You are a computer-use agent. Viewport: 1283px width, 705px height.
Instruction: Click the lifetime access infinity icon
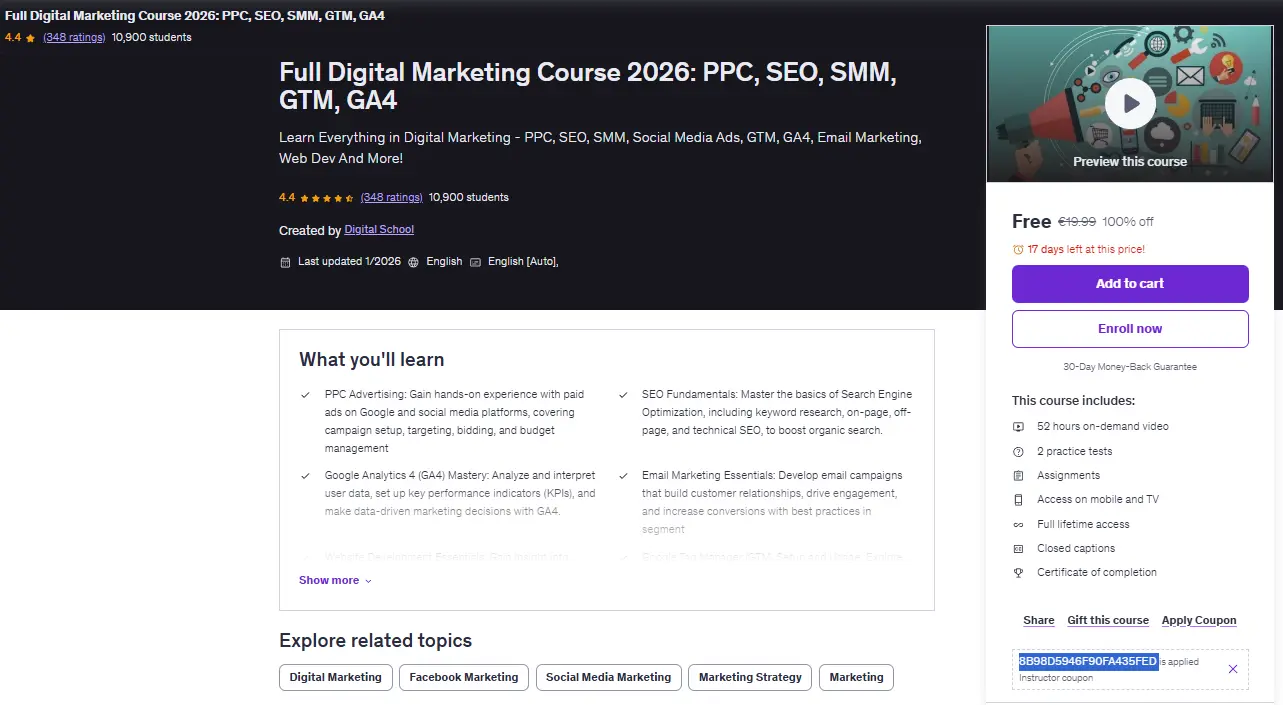(x=1018, y=524)
